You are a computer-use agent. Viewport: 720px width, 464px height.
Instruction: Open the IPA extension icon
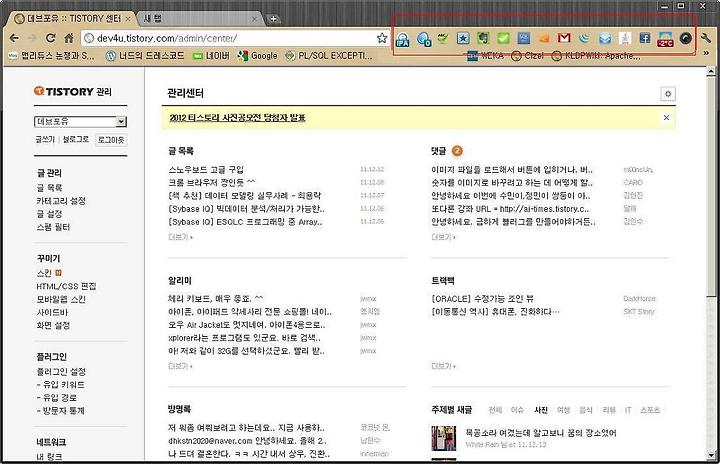tap(403, 40)
